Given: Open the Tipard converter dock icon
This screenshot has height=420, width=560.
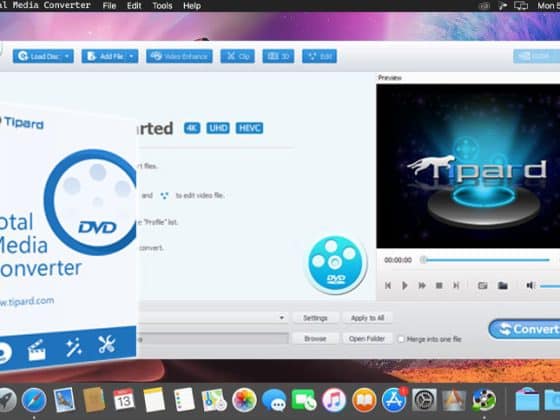Looking at the screenshot, I should coord(484,400).
